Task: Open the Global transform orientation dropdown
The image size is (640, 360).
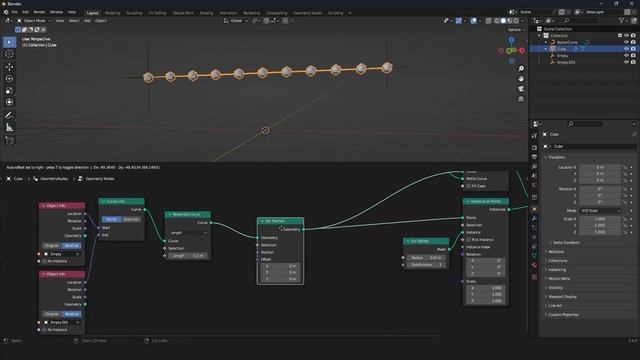Action: [236, 20]
